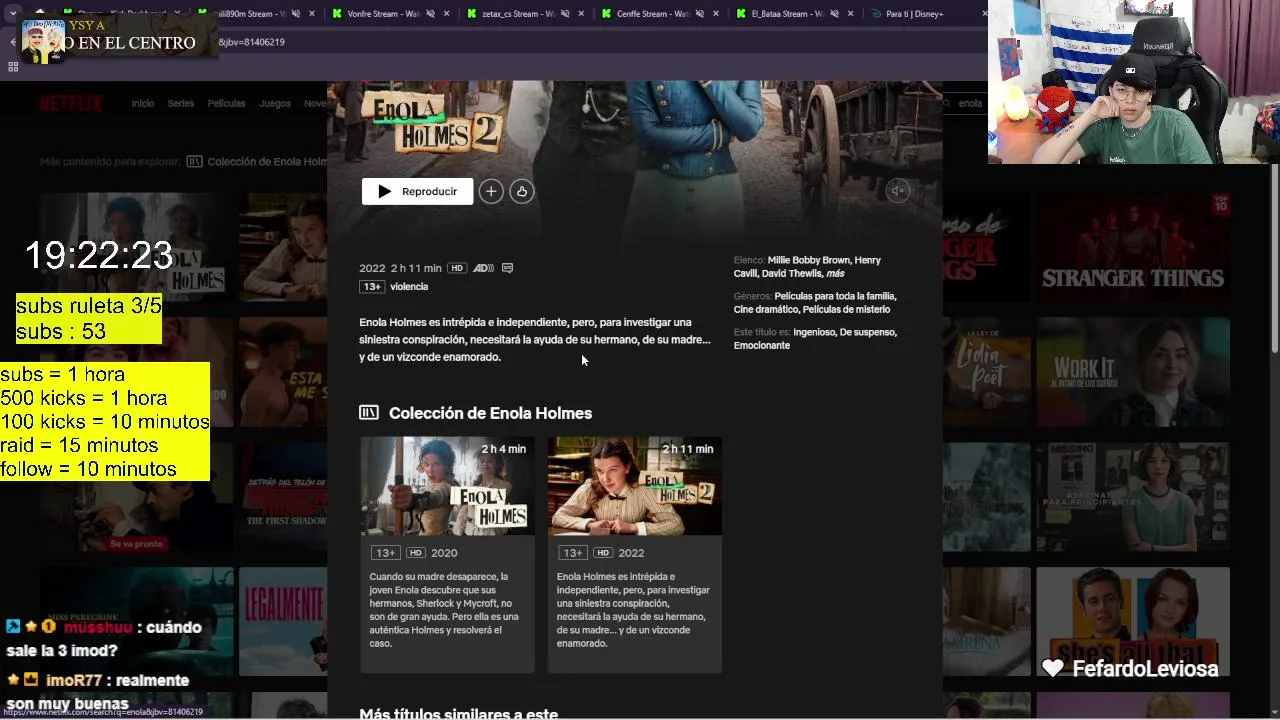Image resolution: width=1280 pixels, height=720 pixels.
Task: Show more cast with the más link
Action: (x=835, y=274)
